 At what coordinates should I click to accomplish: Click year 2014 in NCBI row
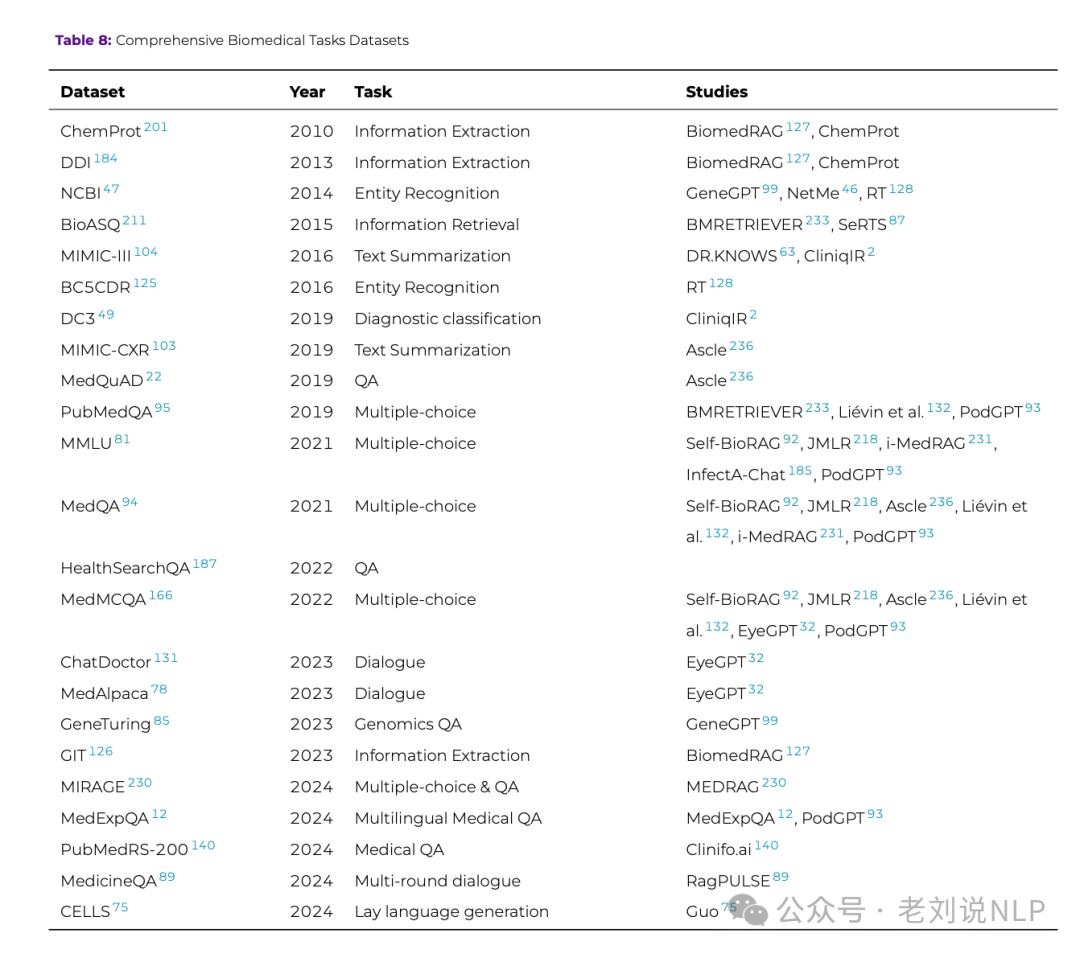[311, 194]
